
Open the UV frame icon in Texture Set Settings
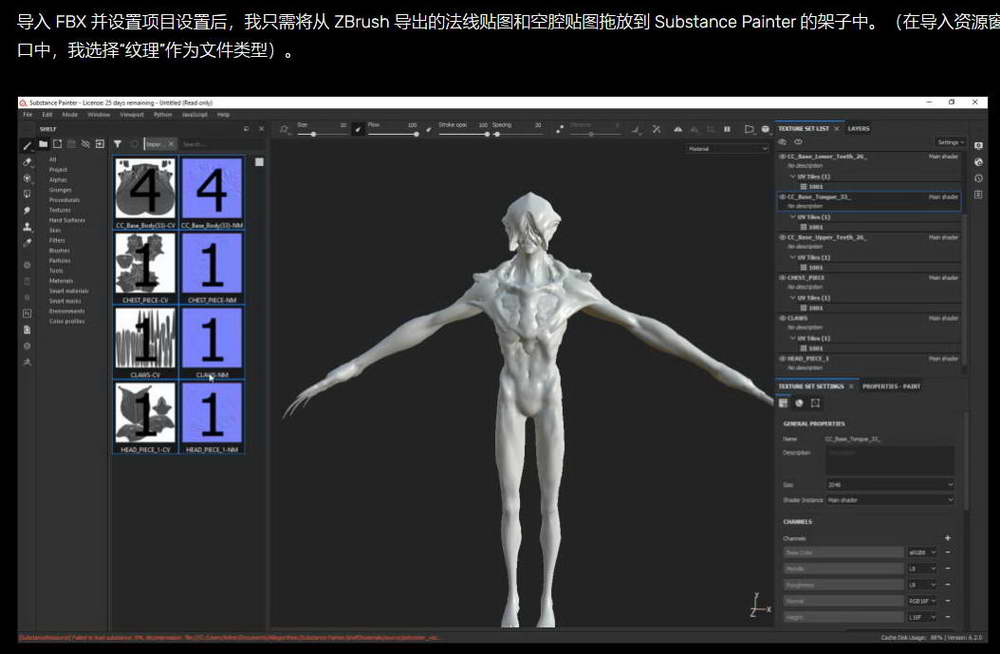(815, 403)
